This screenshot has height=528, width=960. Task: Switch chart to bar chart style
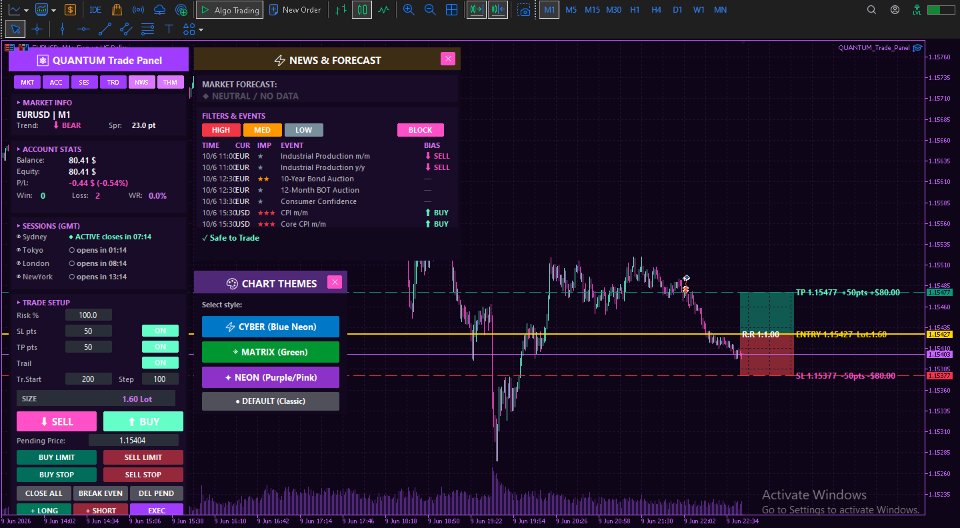[341, 10]
